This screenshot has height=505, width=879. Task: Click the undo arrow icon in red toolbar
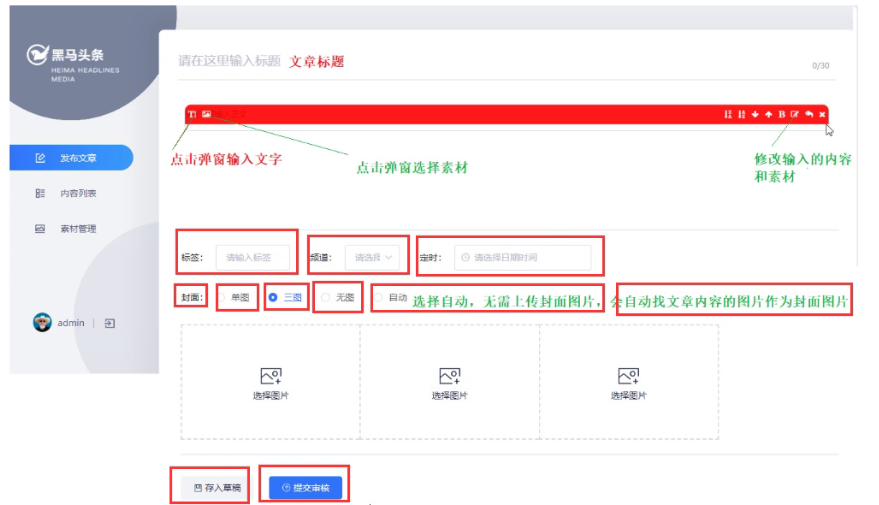[809, 114]
